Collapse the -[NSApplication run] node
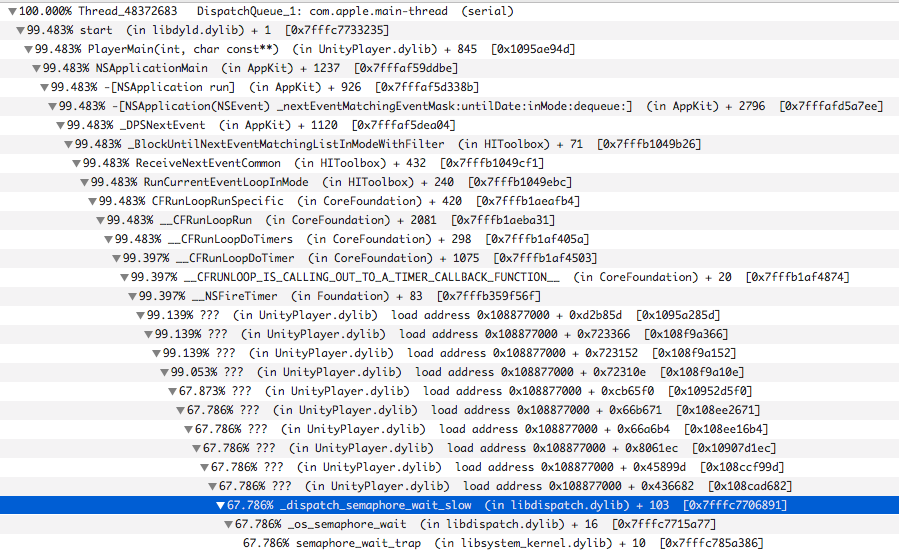This screenshot has height=553, width=899. (44, 88)
